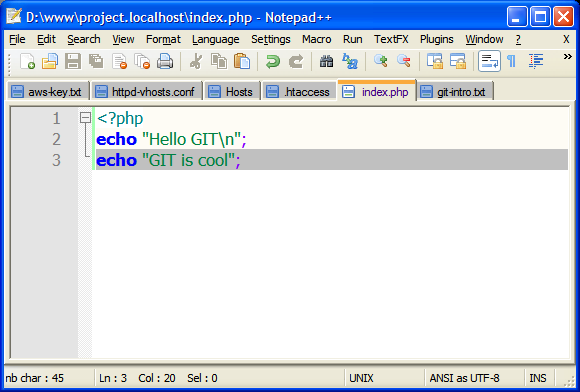The height and width of the screenshot is (392, 580).
Task: Open the Edit menu
Action: pos(46,39)
